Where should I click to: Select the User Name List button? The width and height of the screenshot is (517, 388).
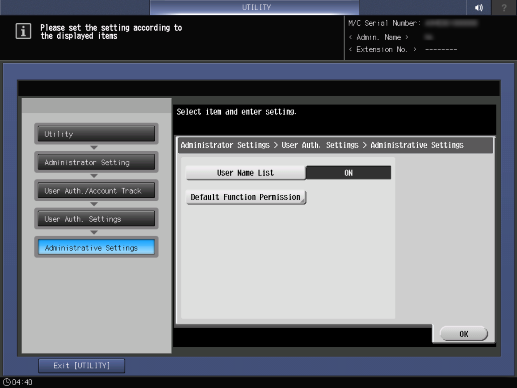[246, 173]
